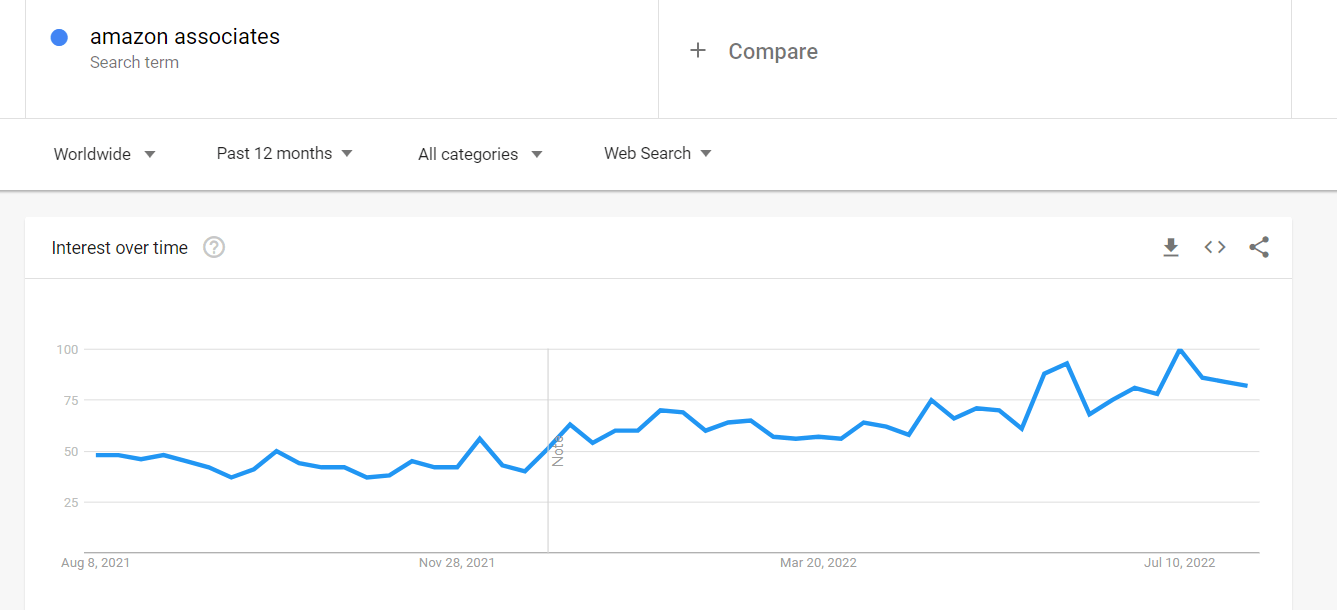Click the chart peak at value 100
Image resolution: width=1337 pixels, height=610 pixels.
click(x=1180, y=350)
